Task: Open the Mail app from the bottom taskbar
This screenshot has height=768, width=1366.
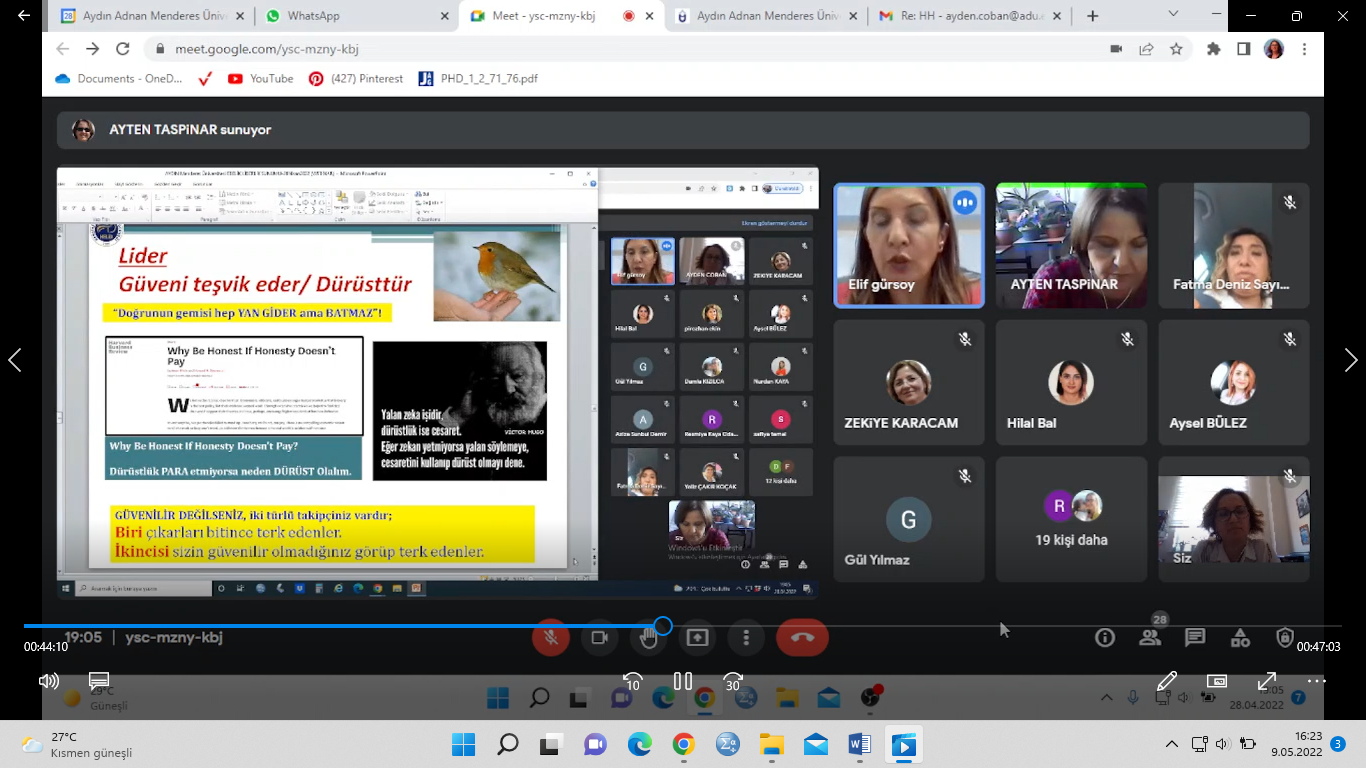Action: [815, 744]
